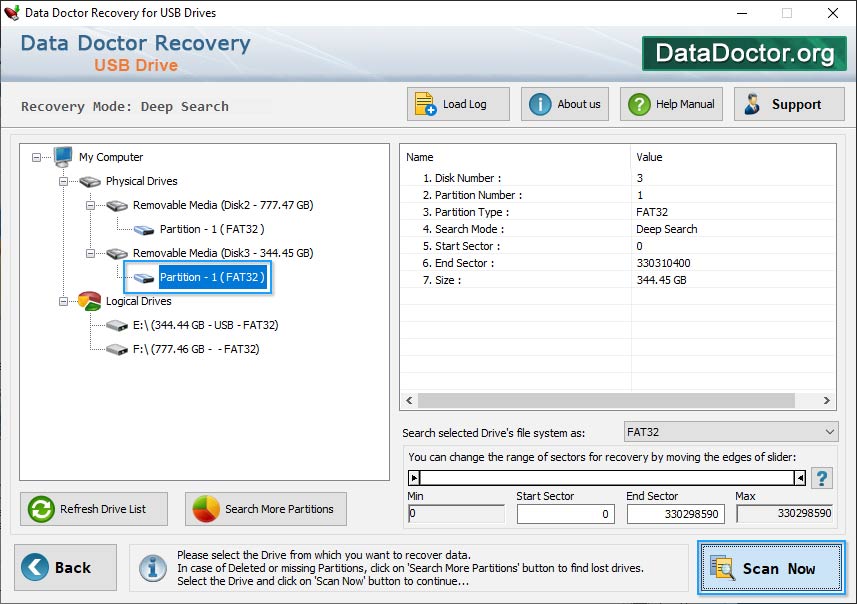Click the application title bar icon

click(x=11, y=13)
